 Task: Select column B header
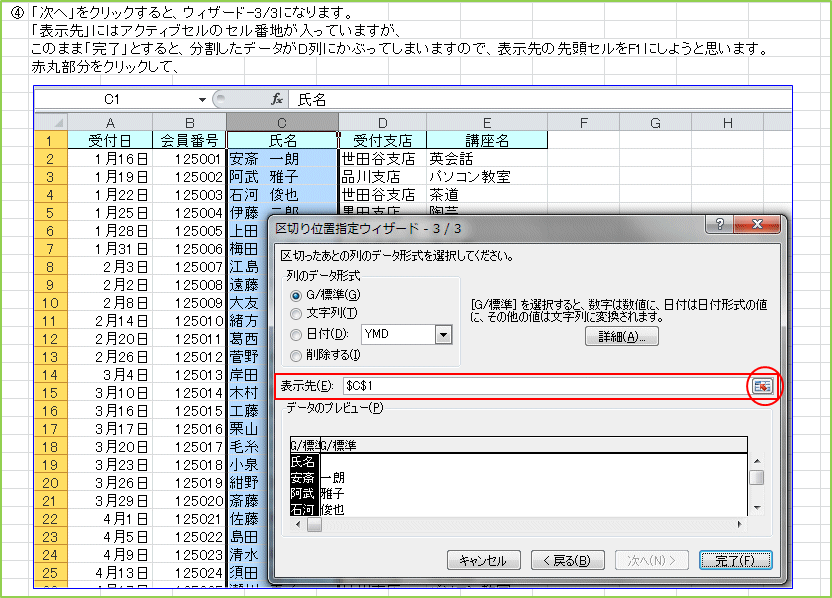coord(189,123)
